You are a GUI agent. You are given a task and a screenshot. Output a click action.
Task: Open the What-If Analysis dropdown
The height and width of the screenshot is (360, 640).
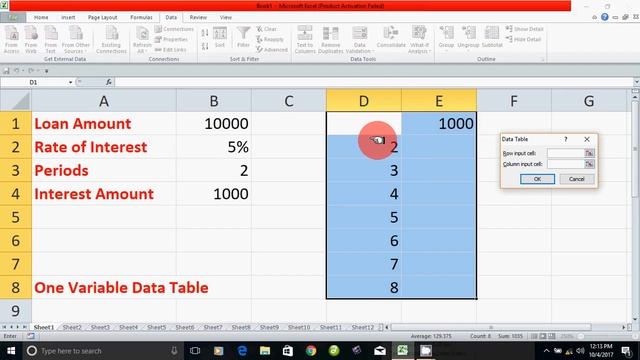click(x=419, y=39)
